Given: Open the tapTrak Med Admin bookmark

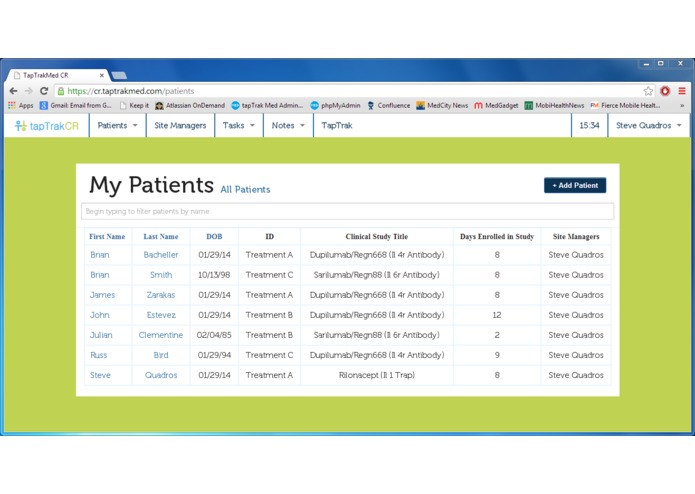Looking at the screenshot, I should tap(267, 105).
